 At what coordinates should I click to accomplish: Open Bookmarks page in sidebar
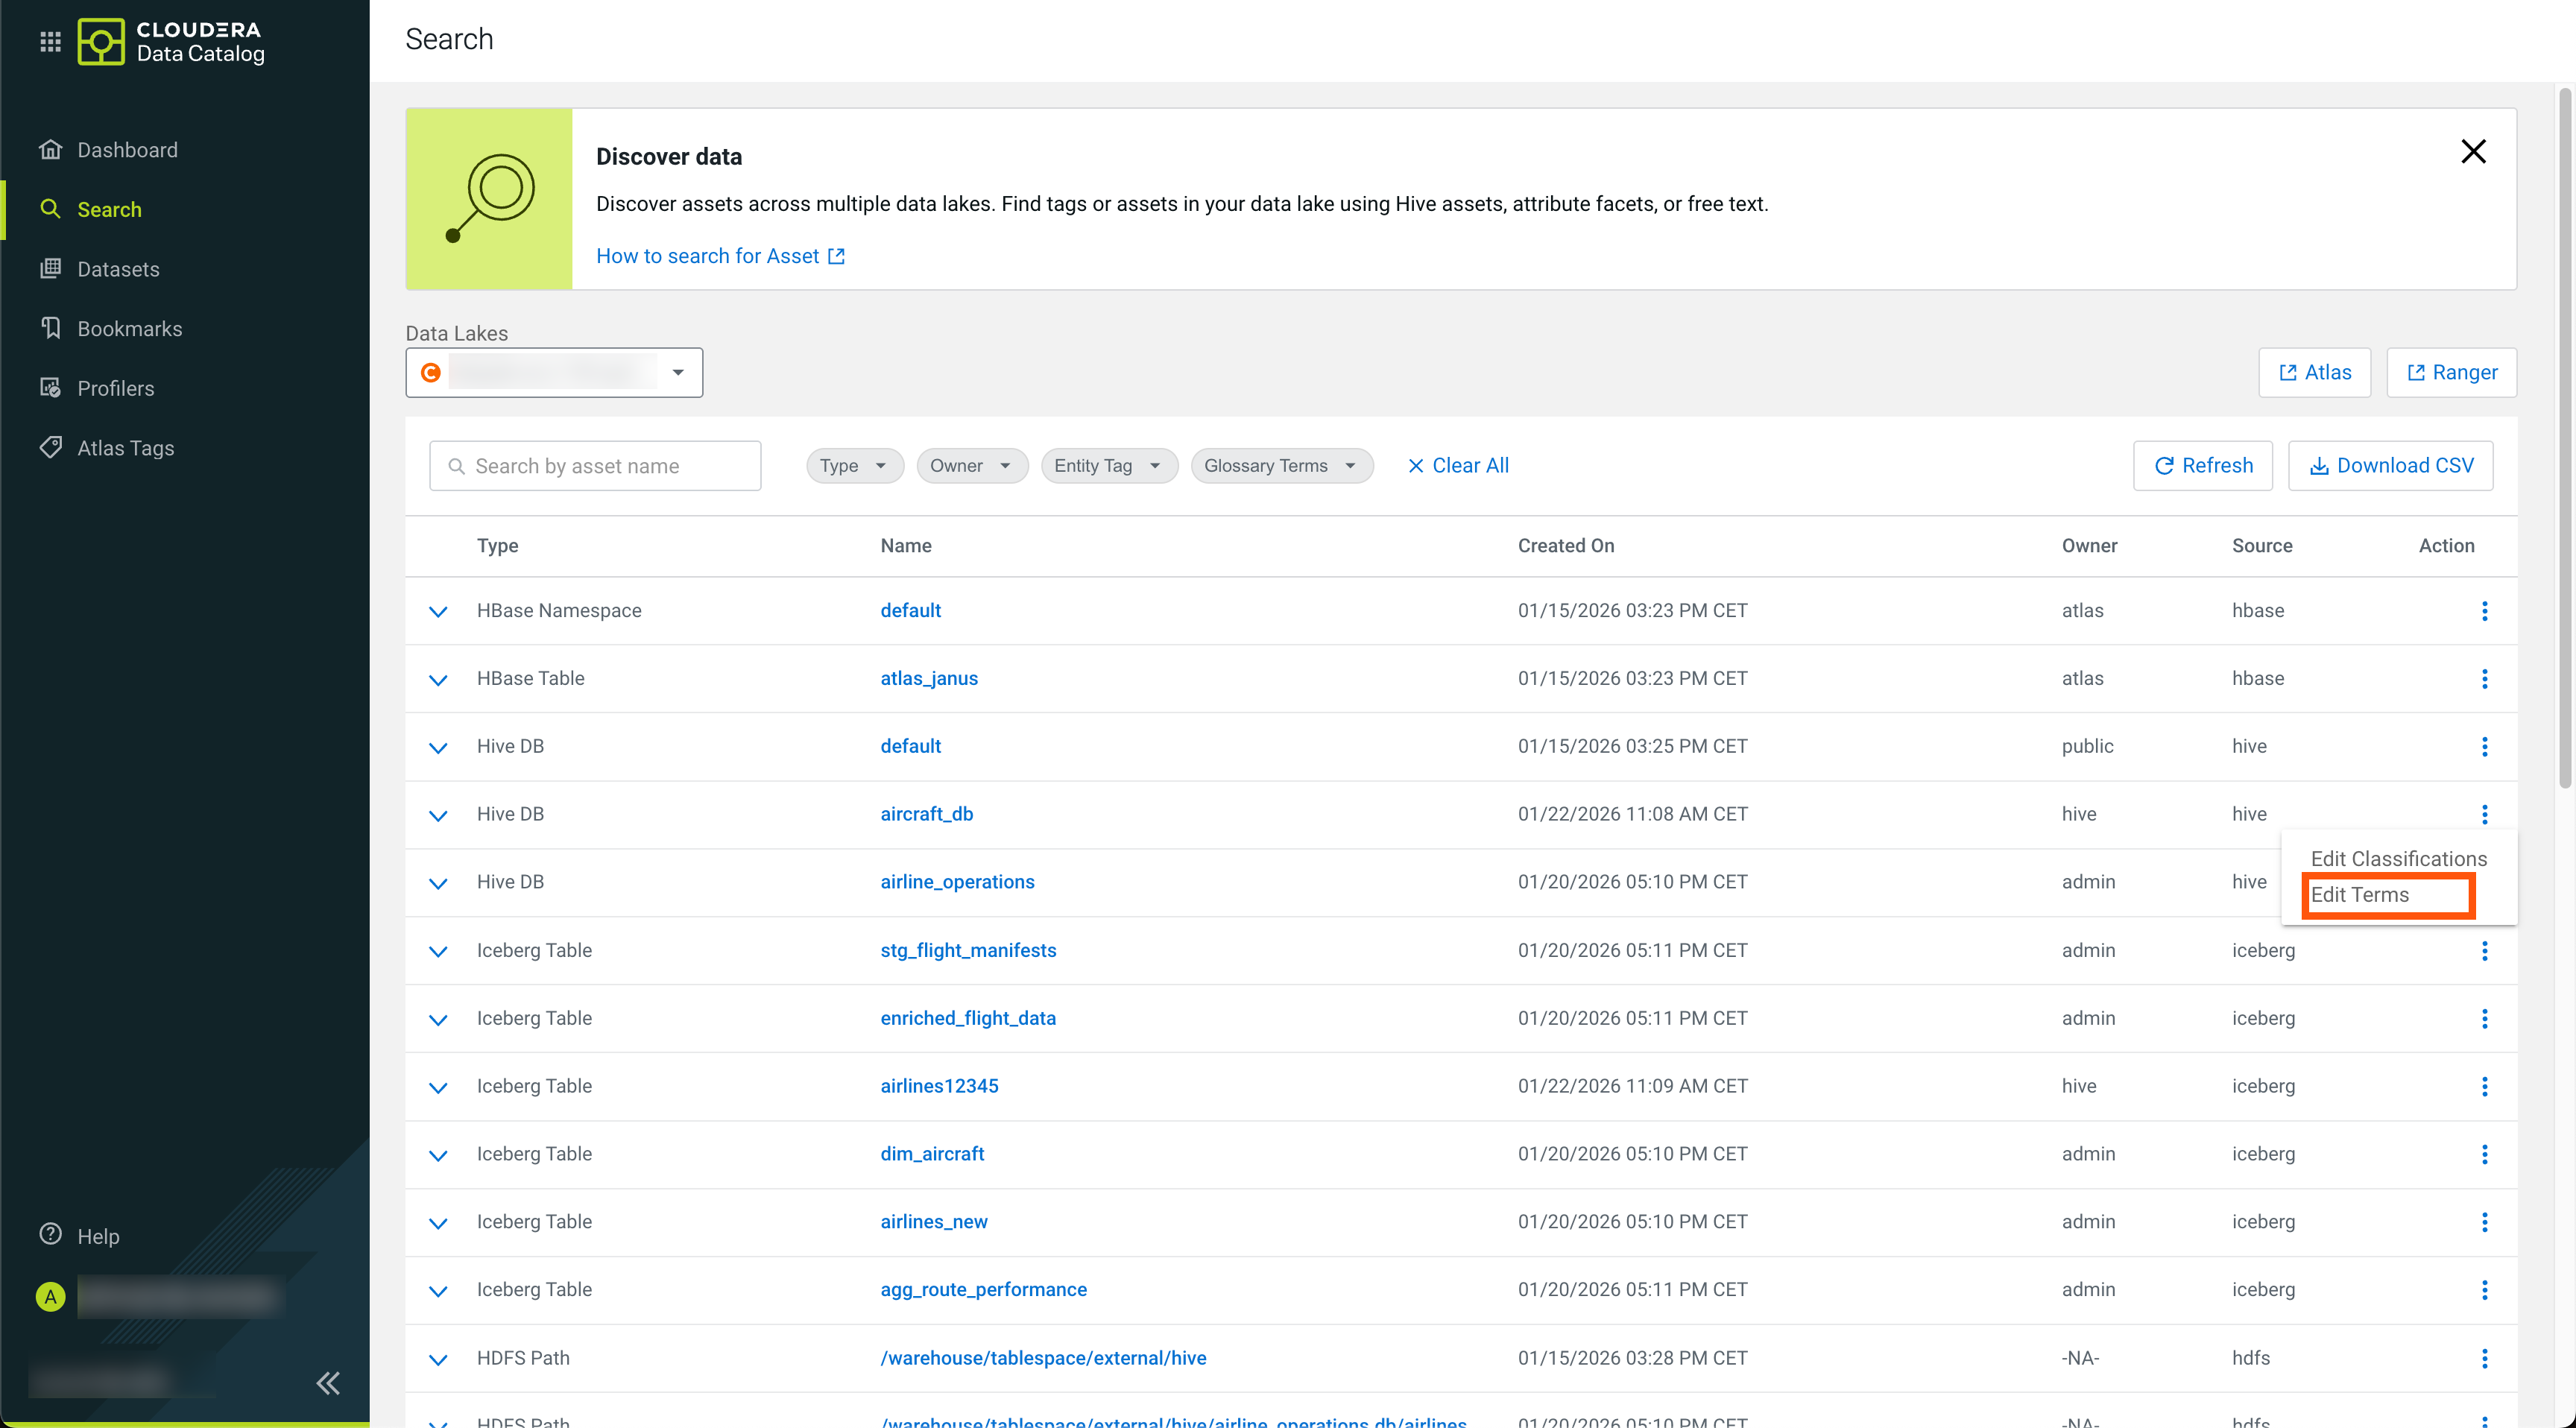pyautogui.click(x=129, y=329)
